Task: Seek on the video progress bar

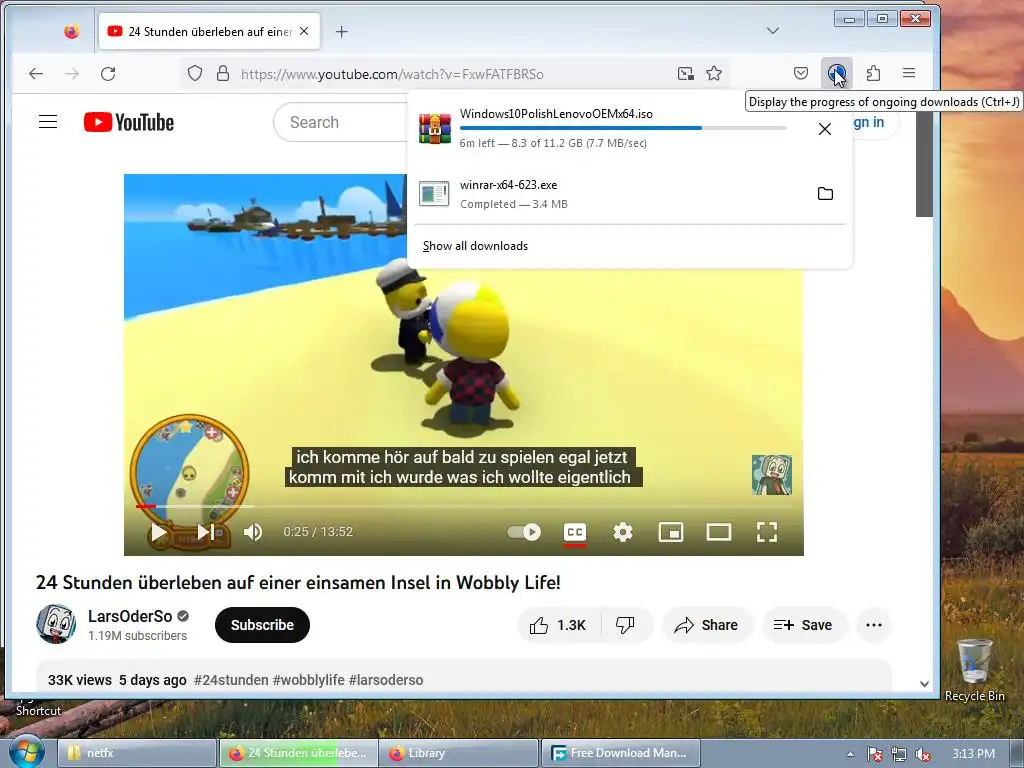Action: click(464, 506)
